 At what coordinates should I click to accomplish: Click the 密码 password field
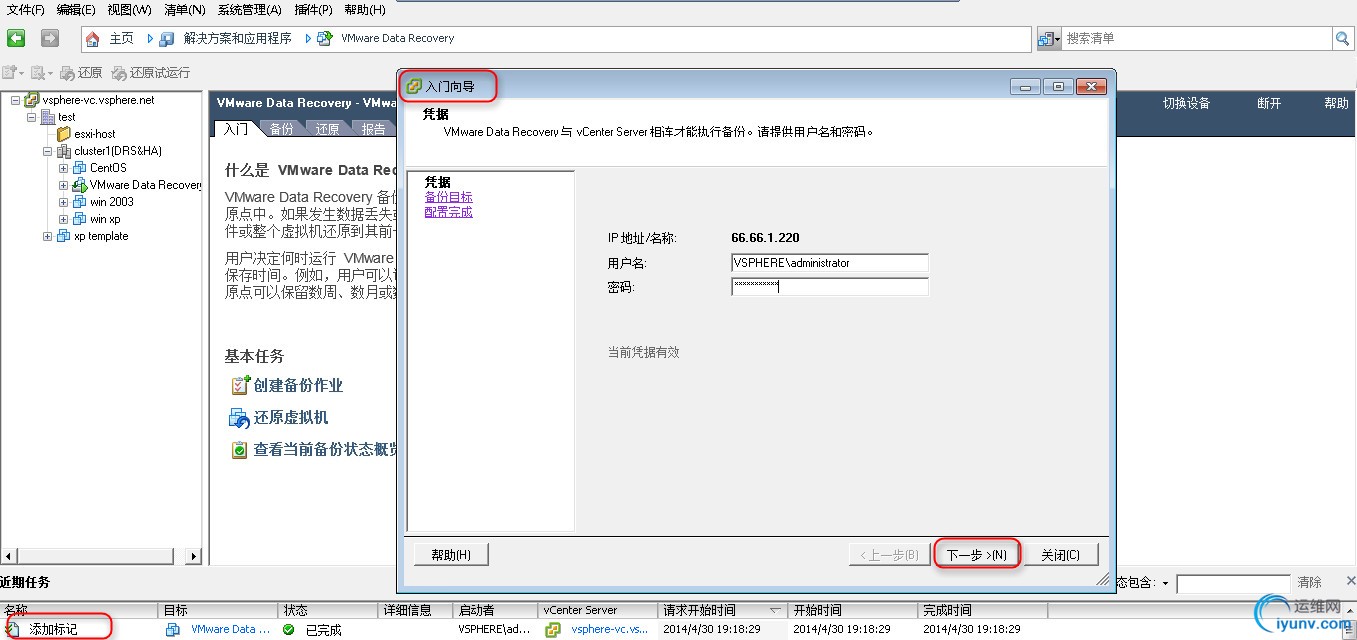point(830,287)
